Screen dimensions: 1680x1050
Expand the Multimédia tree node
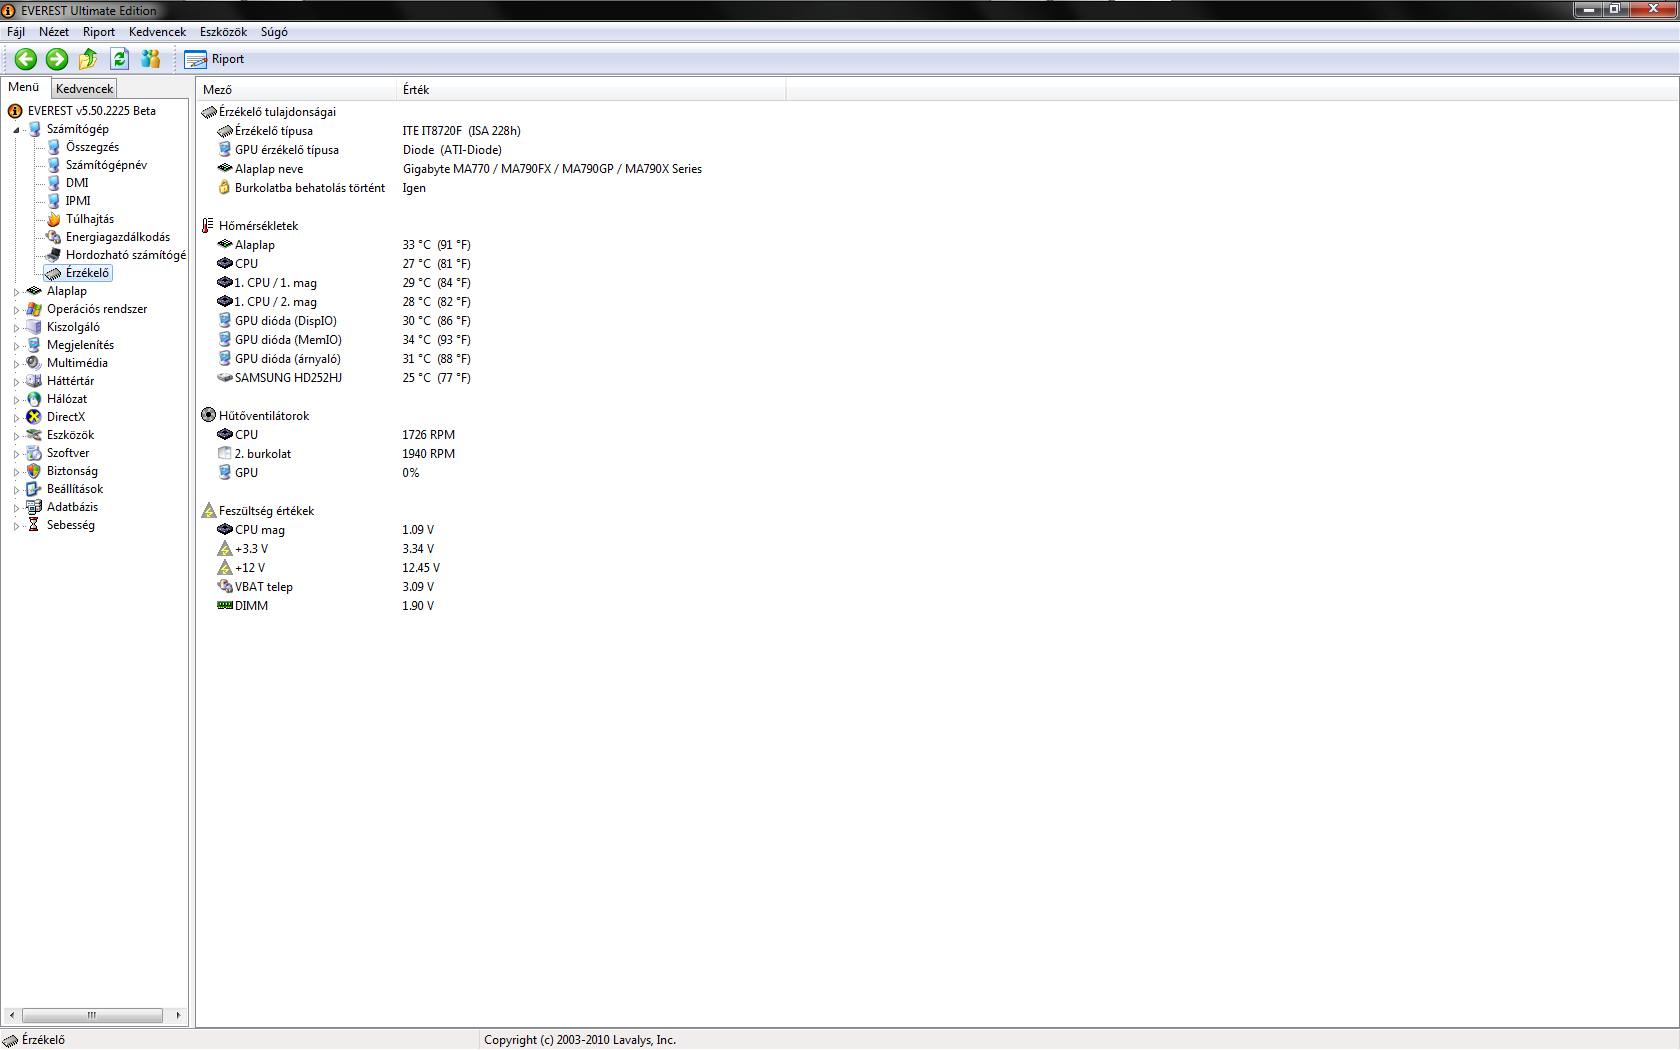tap(16, 364)
